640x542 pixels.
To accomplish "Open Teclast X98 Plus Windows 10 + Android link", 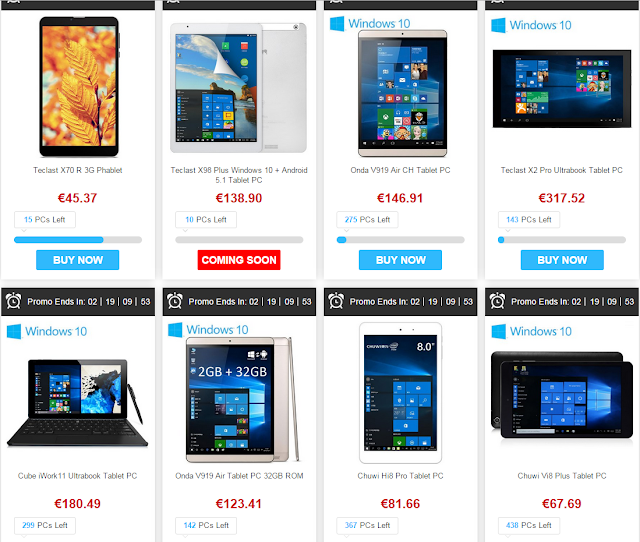I will pos(239,175).
